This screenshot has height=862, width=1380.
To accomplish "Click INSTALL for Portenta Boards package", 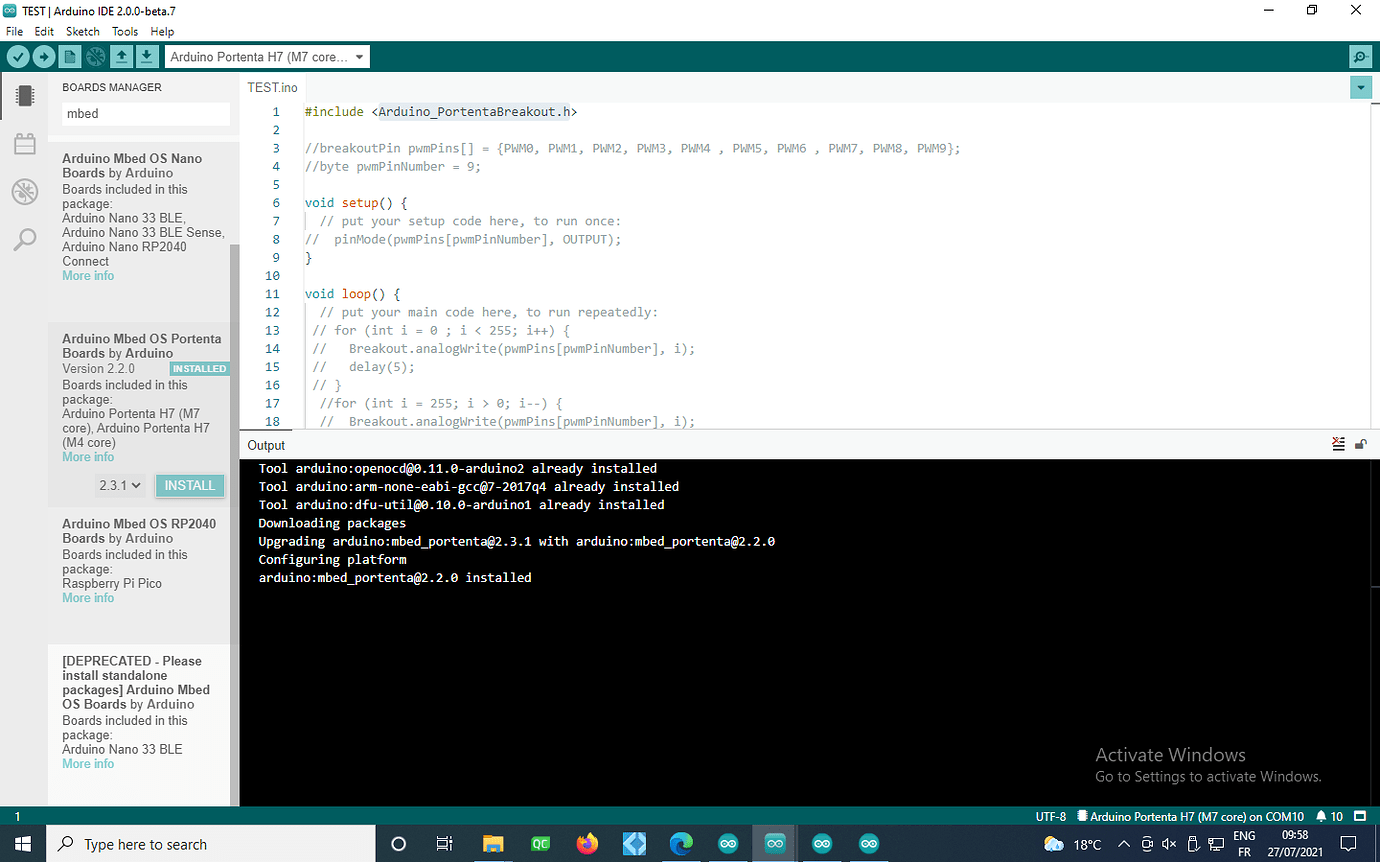I will coord(189,485).
